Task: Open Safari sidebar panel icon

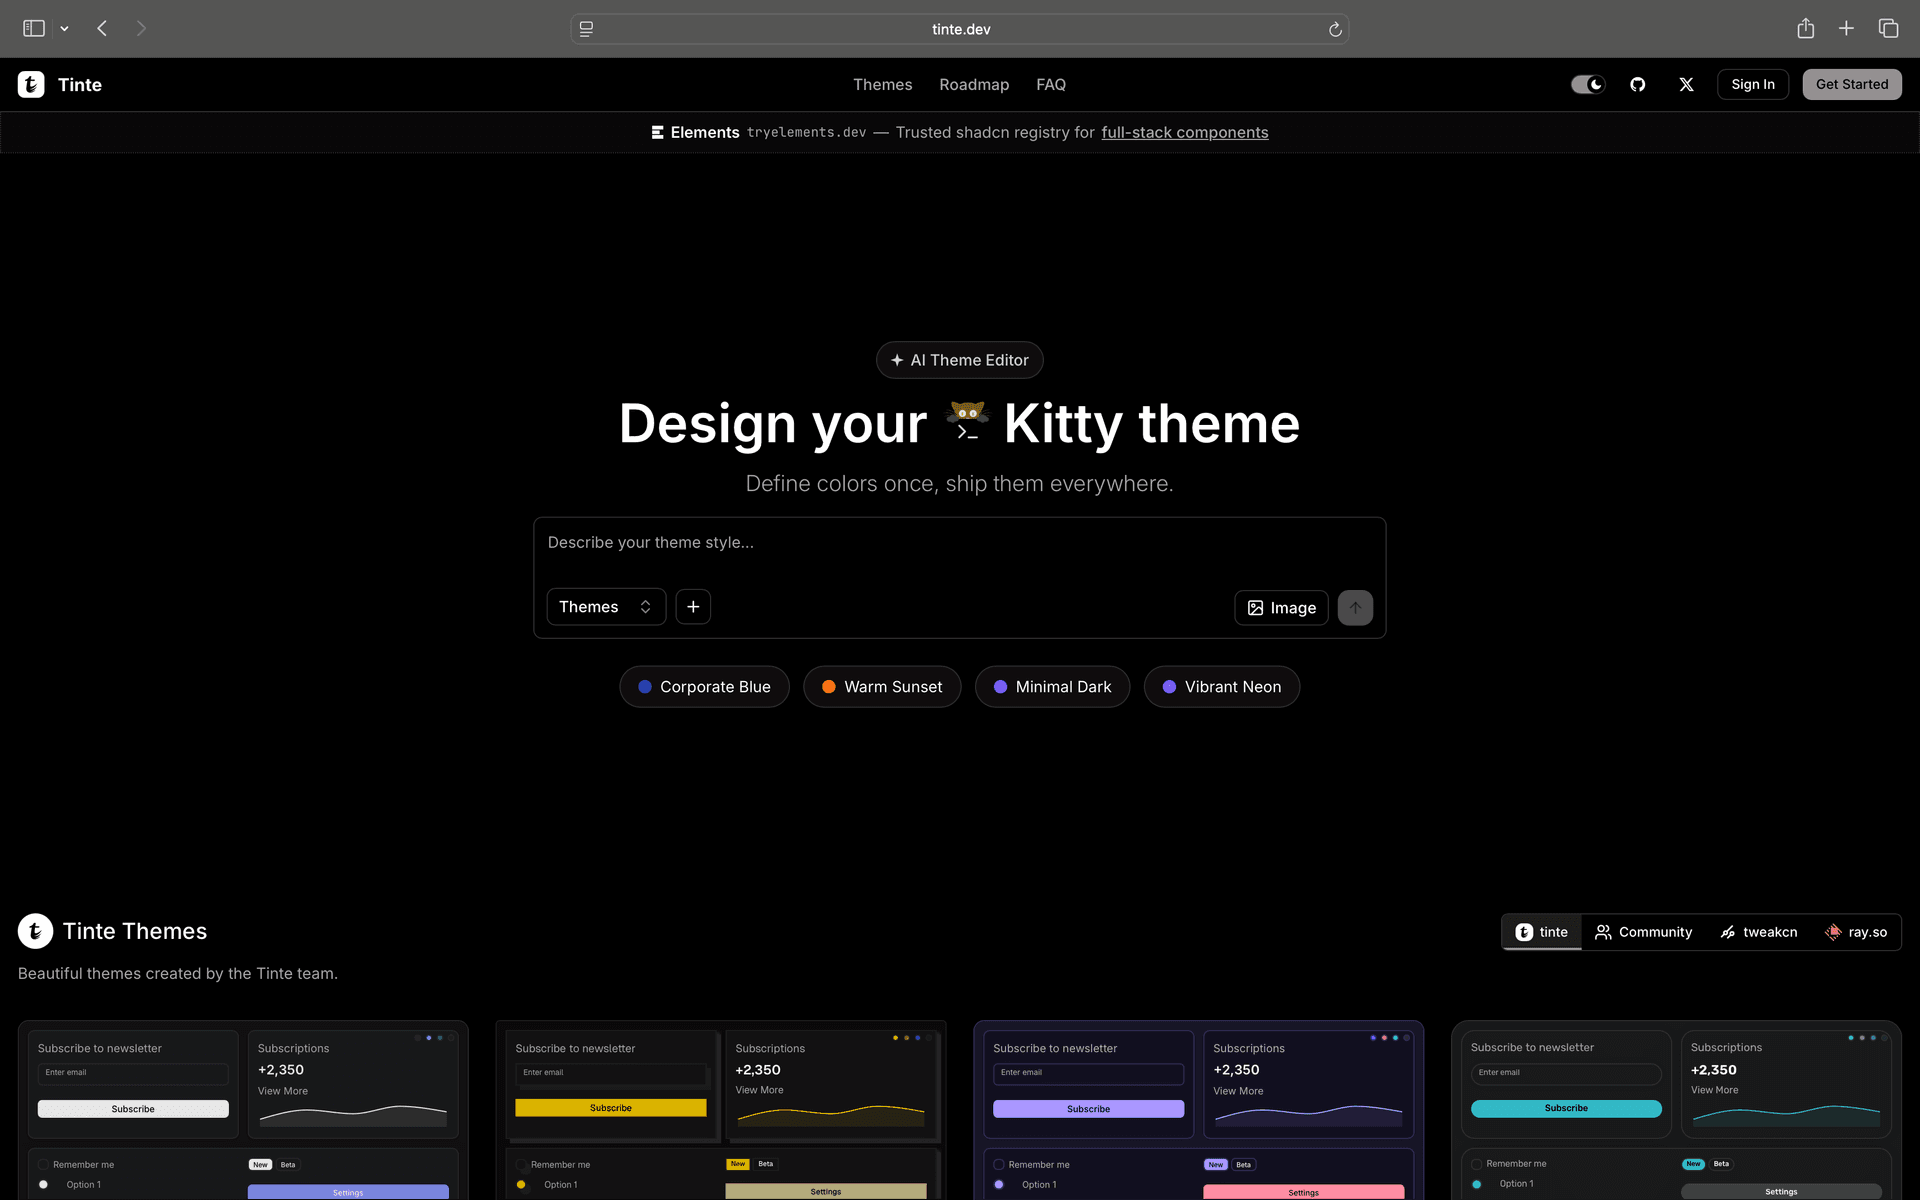Action: coord(34,29)
